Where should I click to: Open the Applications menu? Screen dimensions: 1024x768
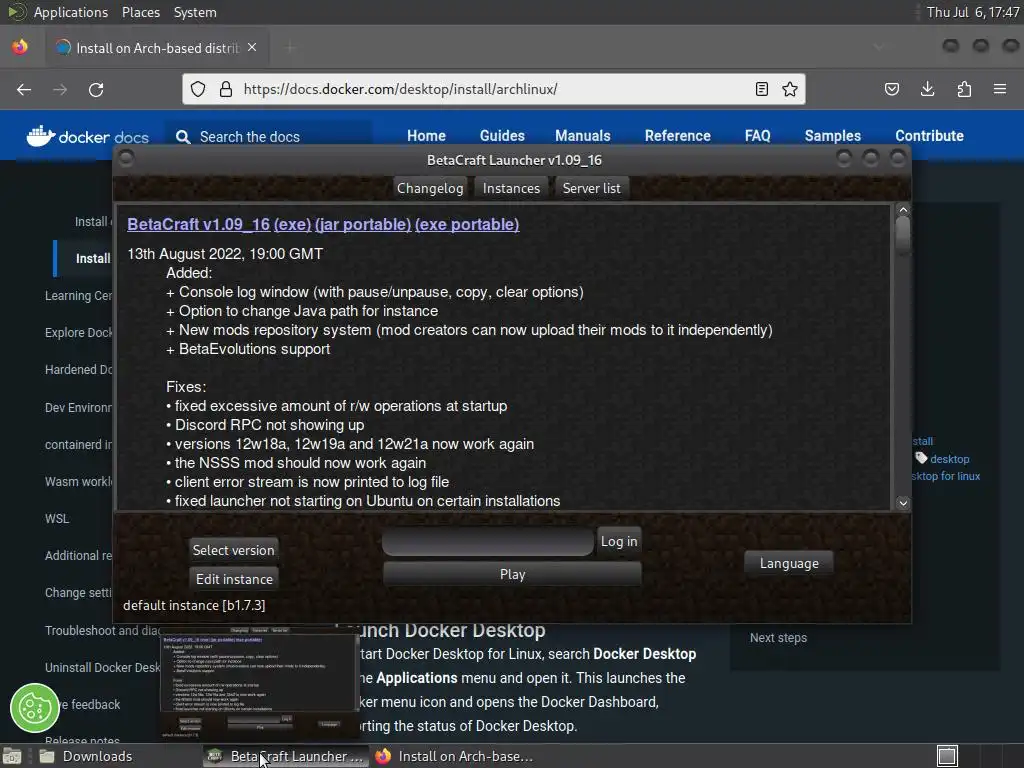71,12
